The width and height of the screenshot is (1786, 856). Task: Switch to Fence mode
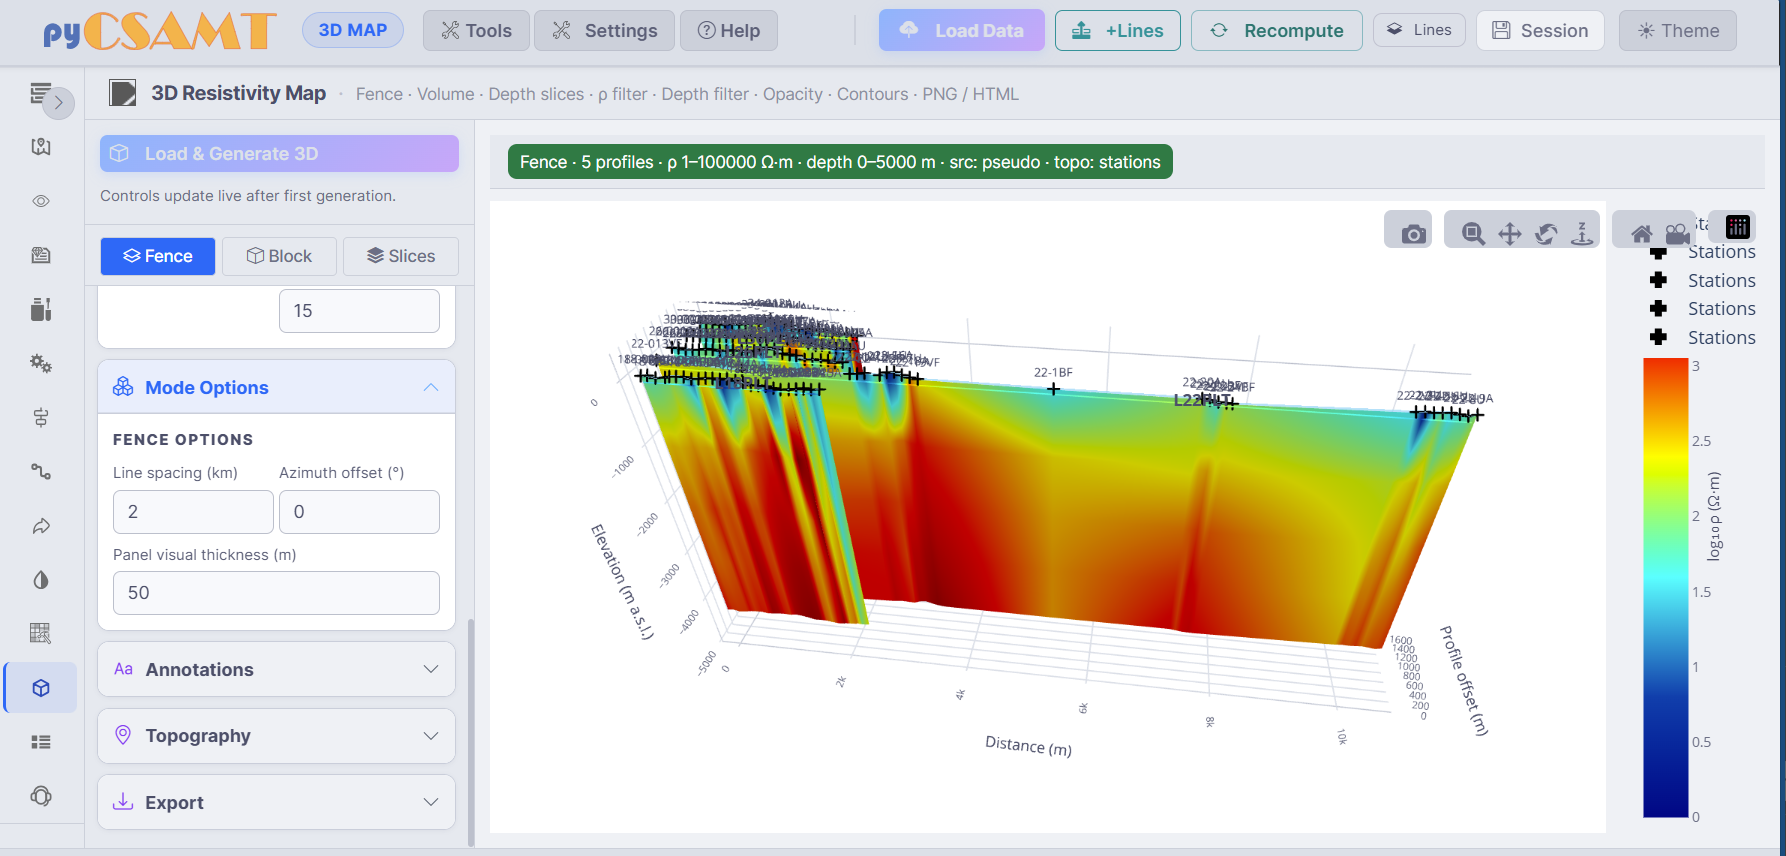pyautogui.click(x=158, y=256)
